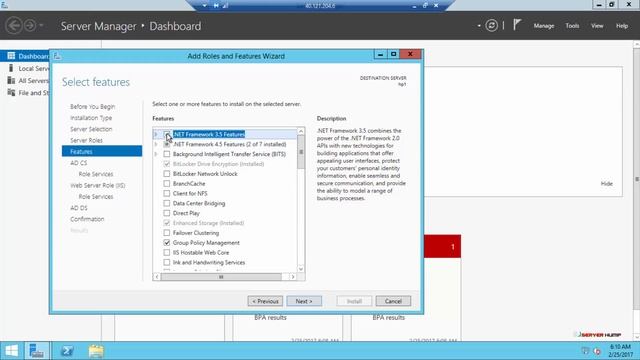Go to Web Server Role (IIS) step
Viewport: 640px width, 360px height.
(x=98, y=185)
